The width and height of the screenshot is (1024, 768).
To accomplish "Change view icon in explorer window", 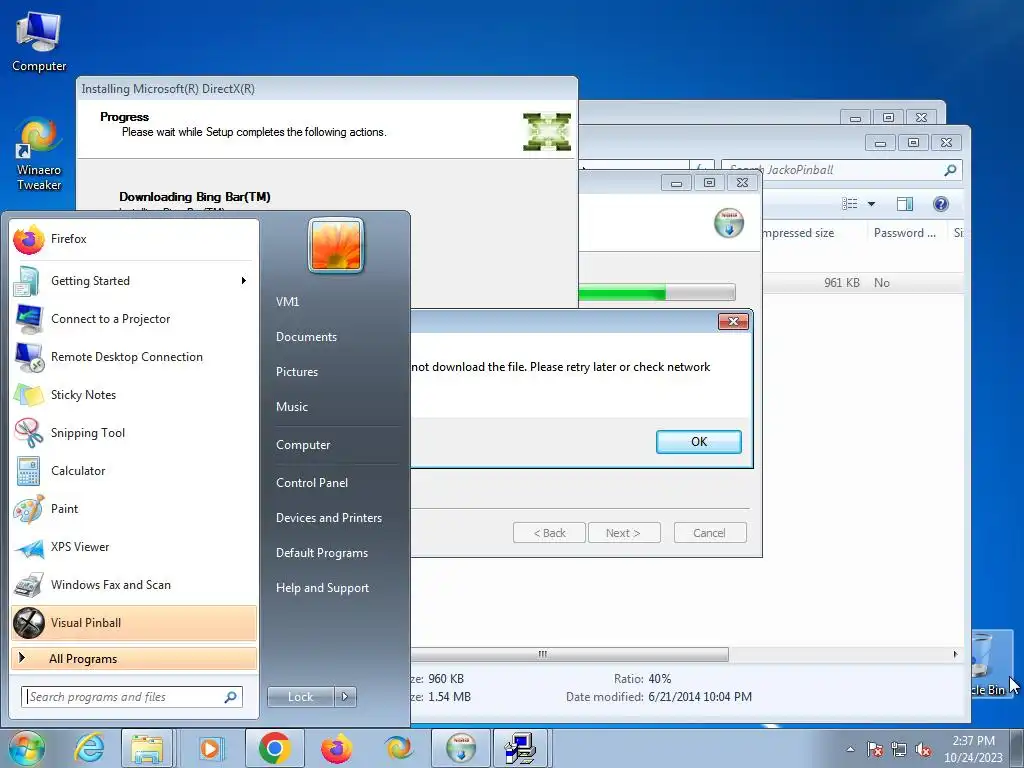I will tap(850, 204).
